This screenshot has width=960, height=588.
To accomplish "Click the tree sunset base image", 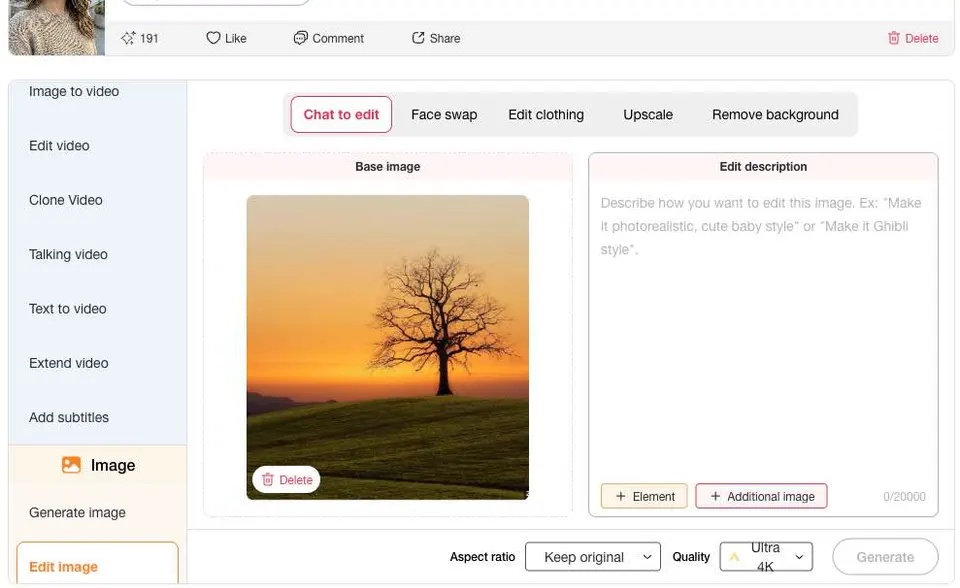I will tap(388, 347).
